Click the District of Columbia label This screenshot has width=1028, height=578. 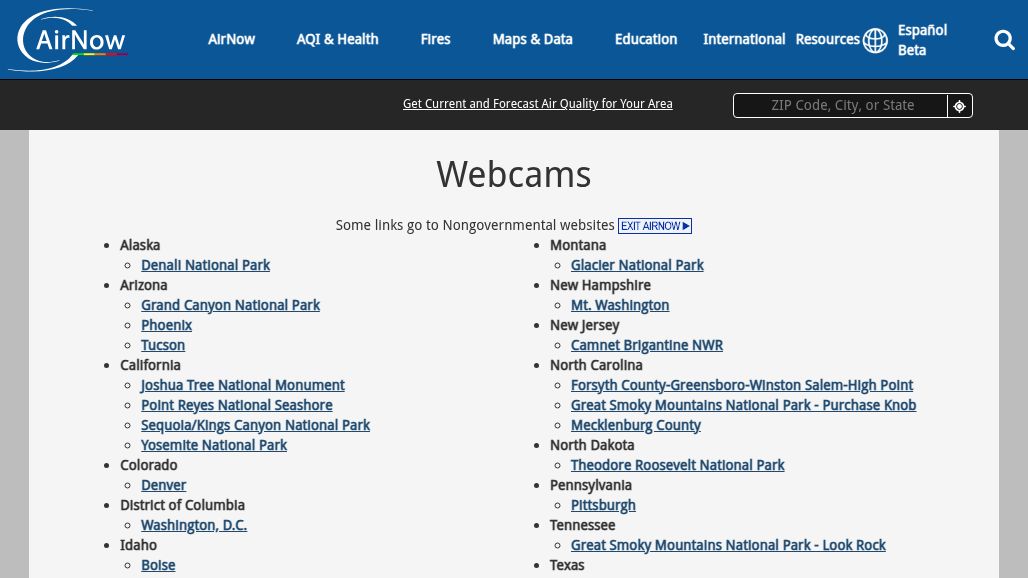[x=182, y=505]
